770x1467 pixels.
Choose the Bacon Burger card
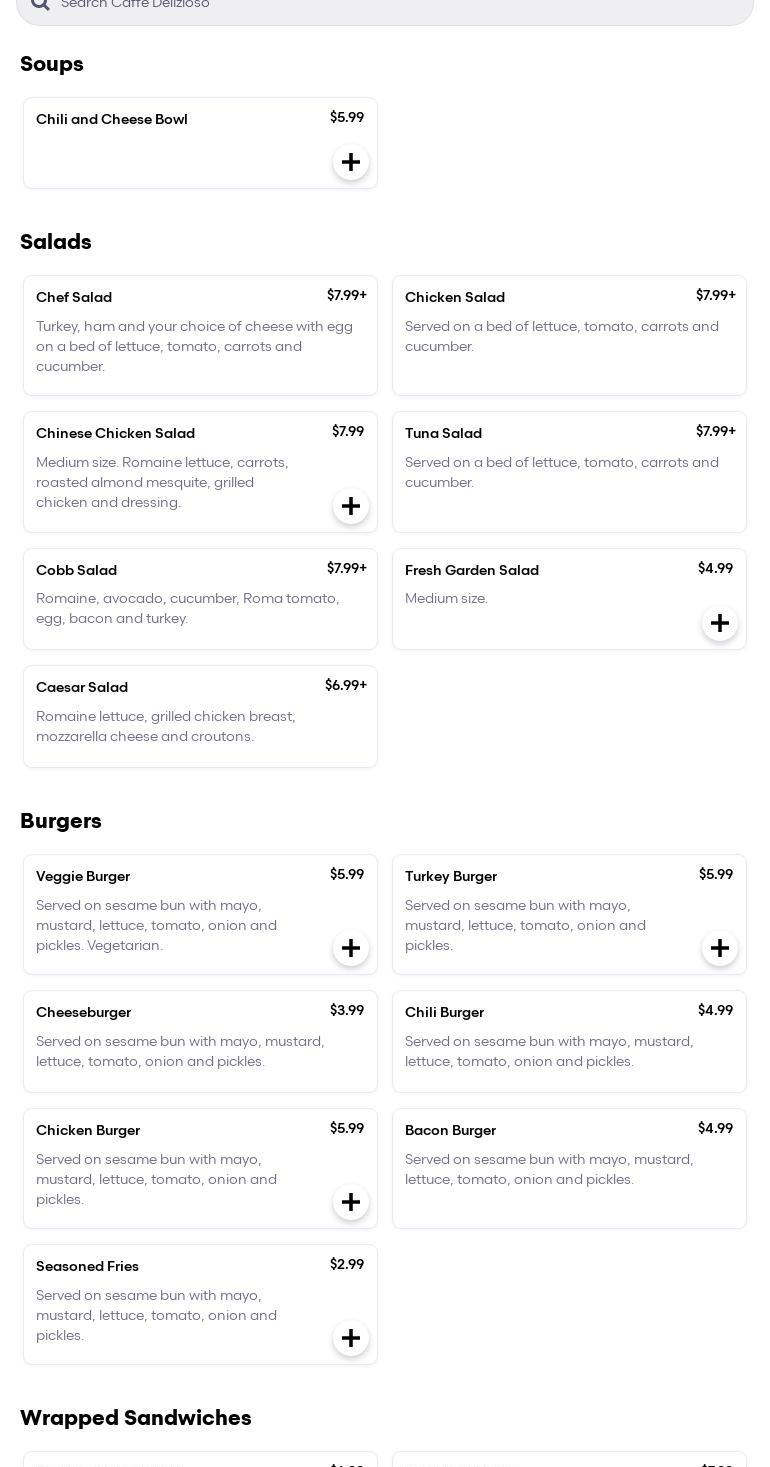569,1168
